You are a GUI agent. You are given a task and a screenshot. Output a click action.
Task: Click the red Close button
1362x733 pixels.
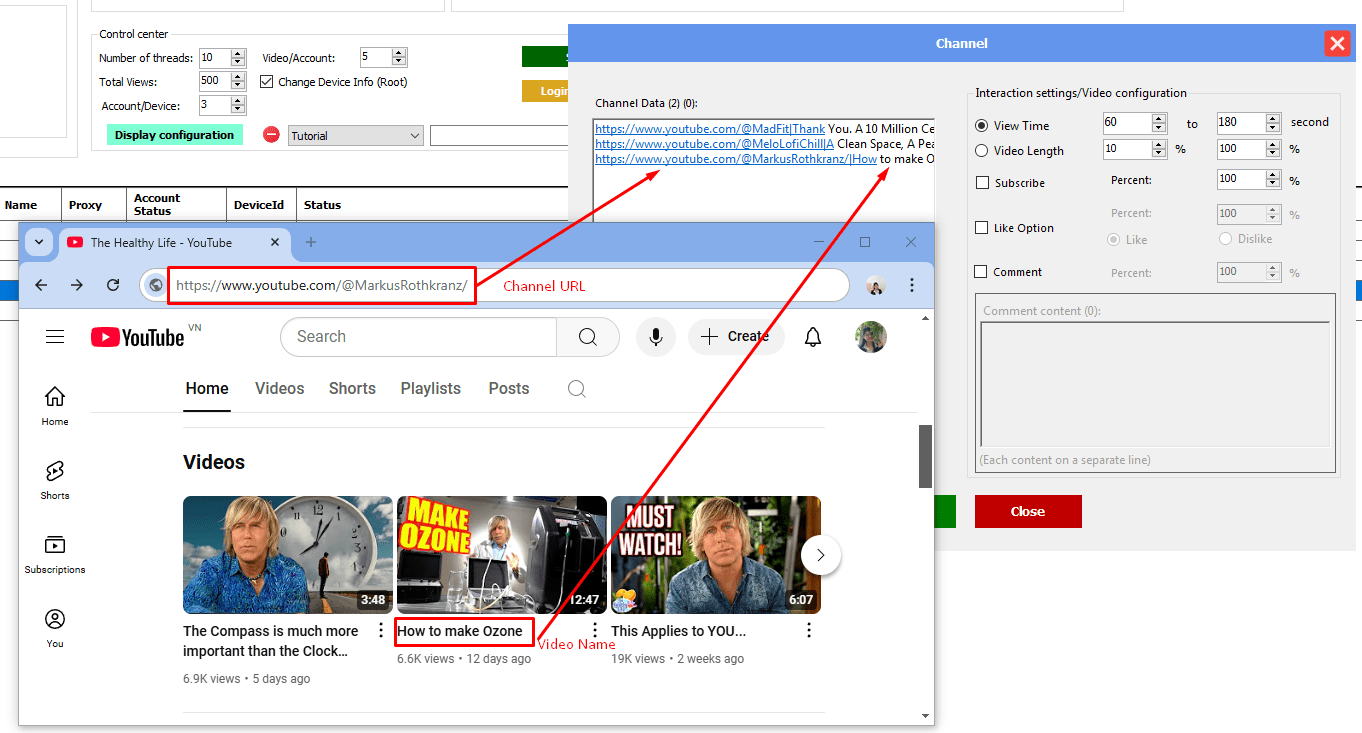click(1028, 511)
